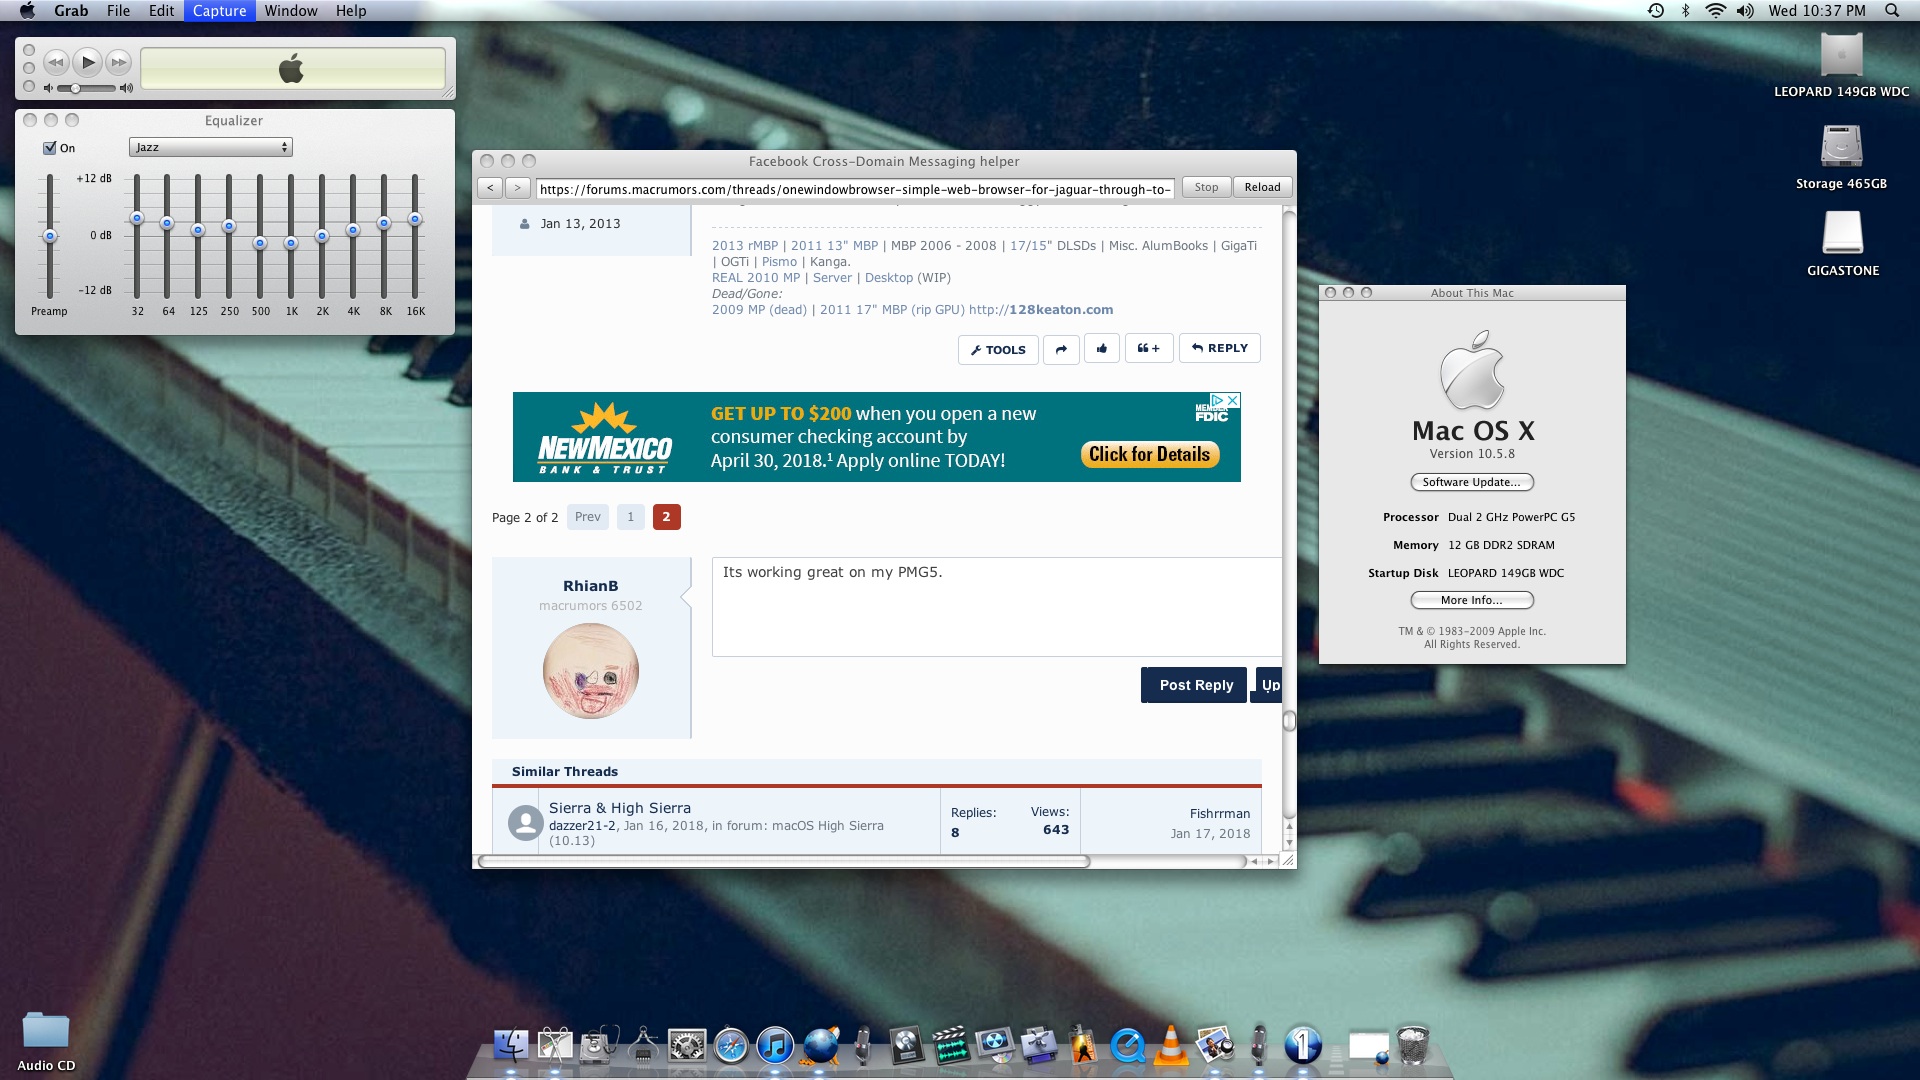Open the Window menu
Image resolution: width=1920 pixels, height=1080 pixels.
[291, 11]
